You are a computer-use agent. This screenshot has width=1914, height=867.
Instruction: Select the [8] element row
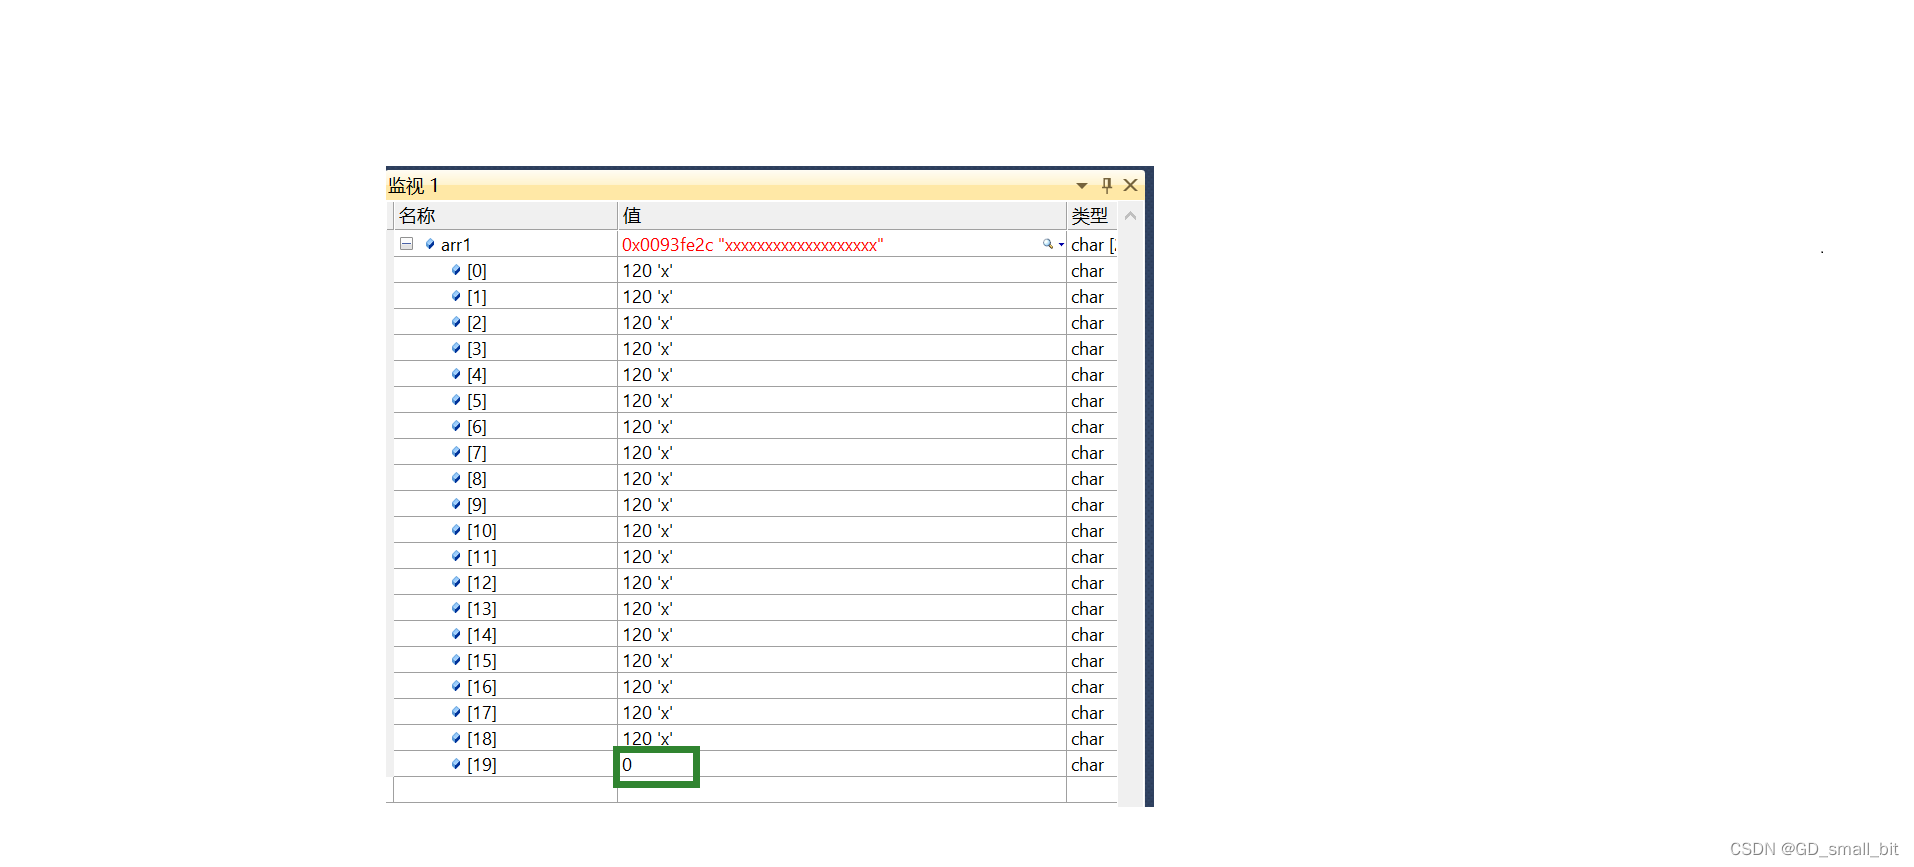pyautogui.click(x=755, y=479)
